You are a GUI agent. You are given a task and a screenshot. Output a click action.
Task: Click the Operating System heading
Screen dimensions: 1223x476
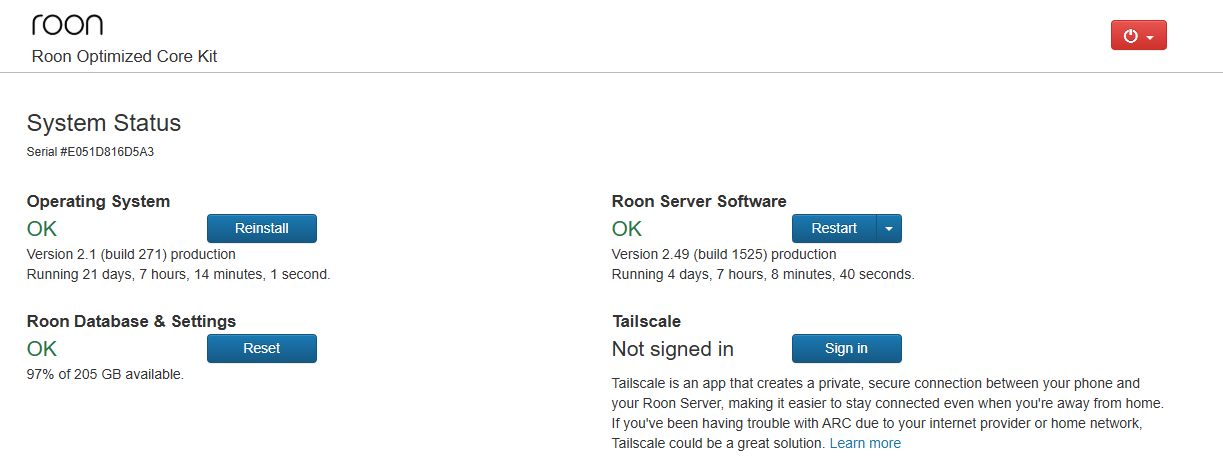(x=98, y=201)
